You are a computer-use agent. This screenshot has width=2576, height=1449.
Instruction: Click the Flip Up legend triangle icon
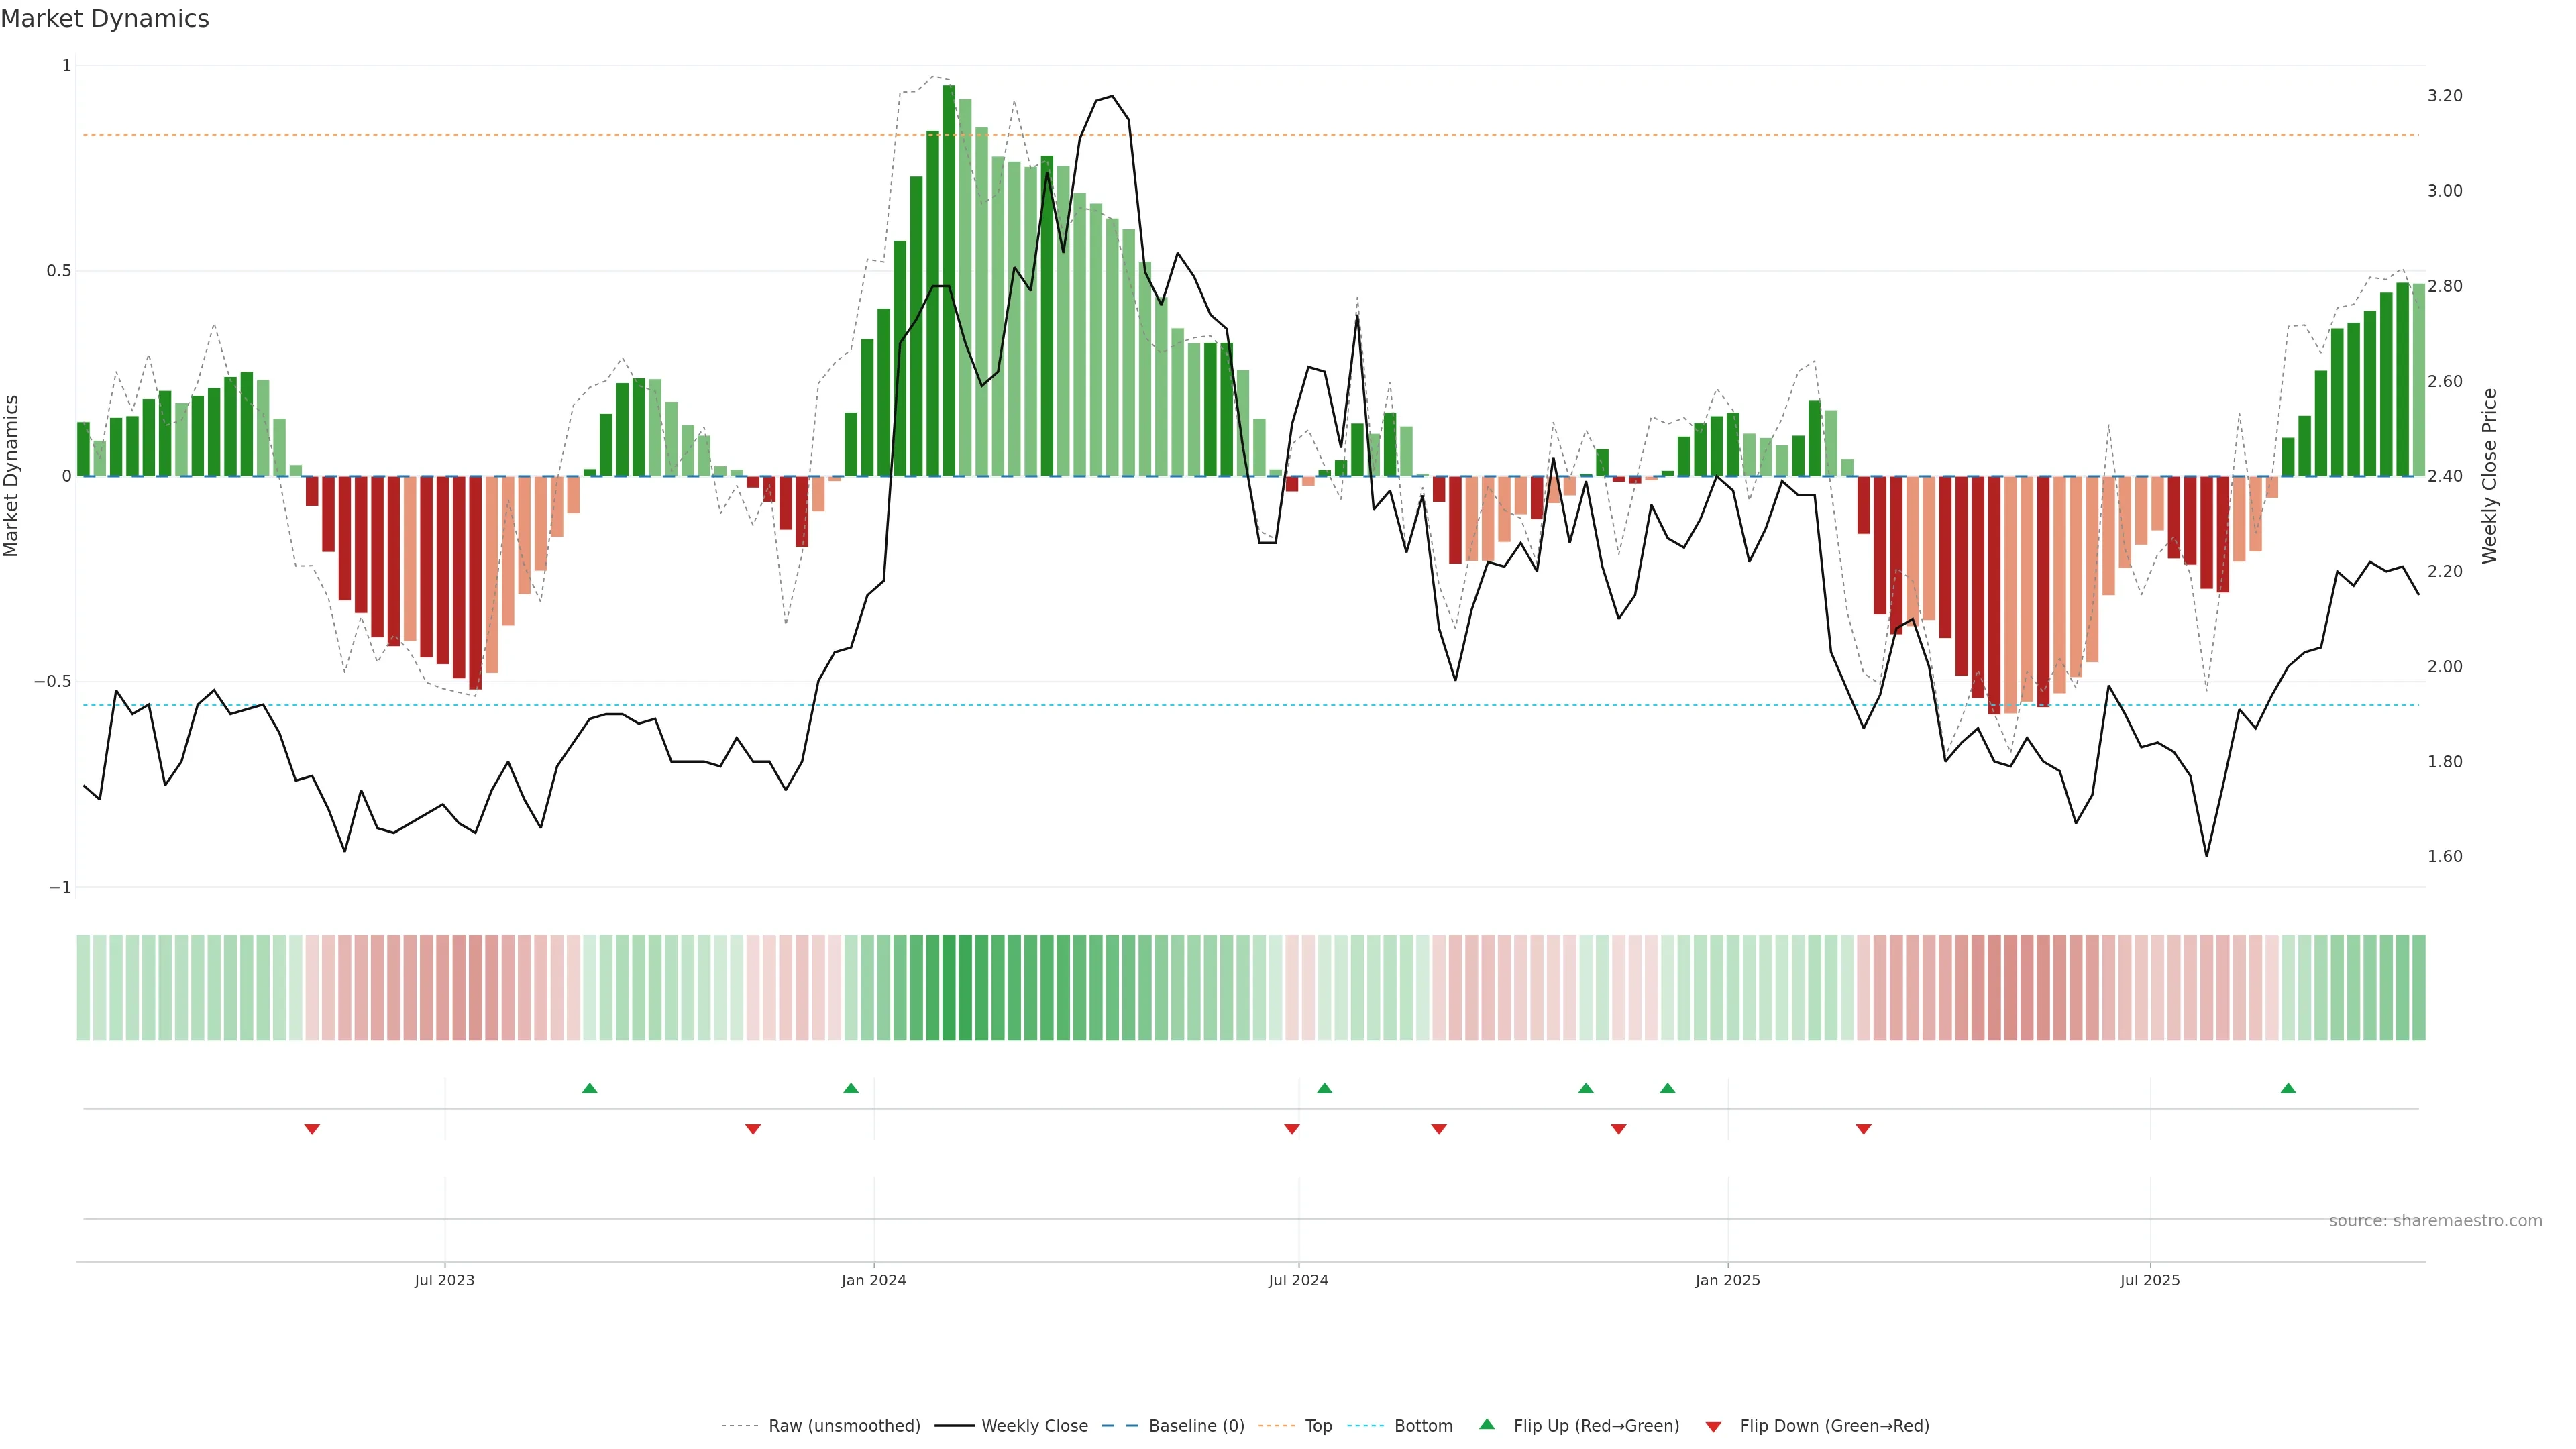[x=1487, y=1424]
